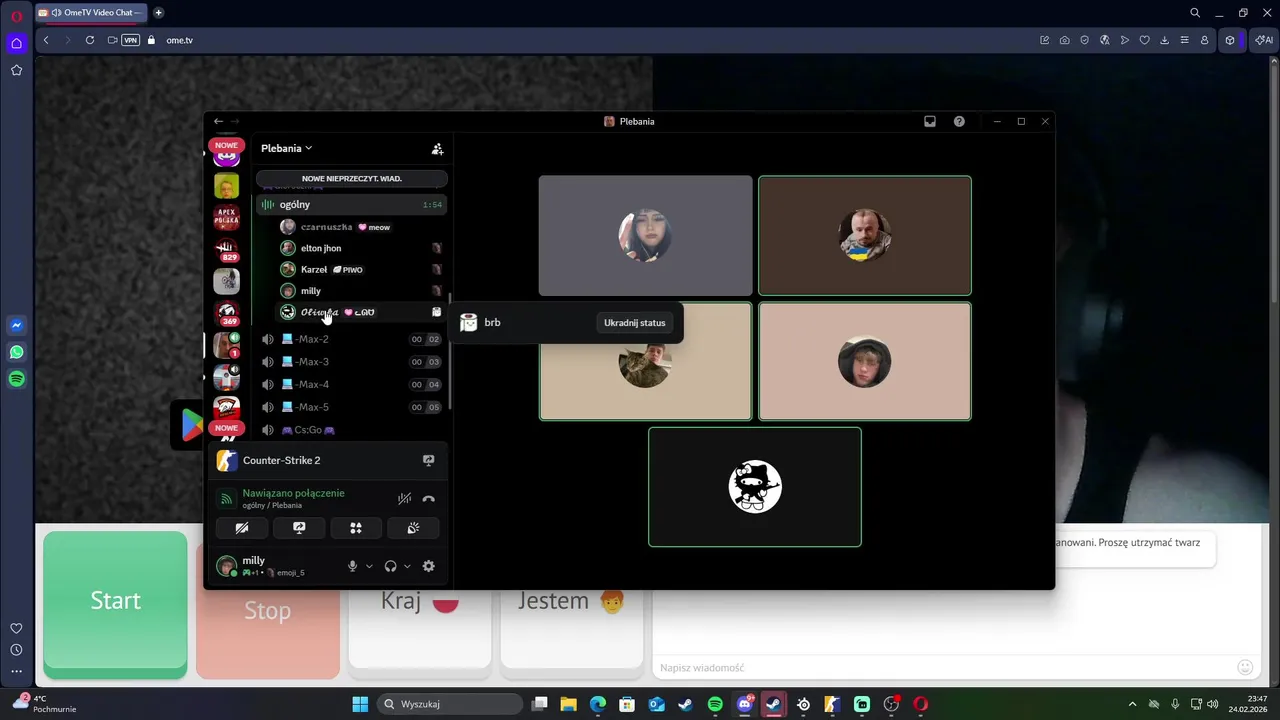Image resolution: width=1280 pixels, height=720 pixels.
Task: Jump to NOWE NIEPRZECZYT. WIAD. messages
Action: tap(352, 178)
